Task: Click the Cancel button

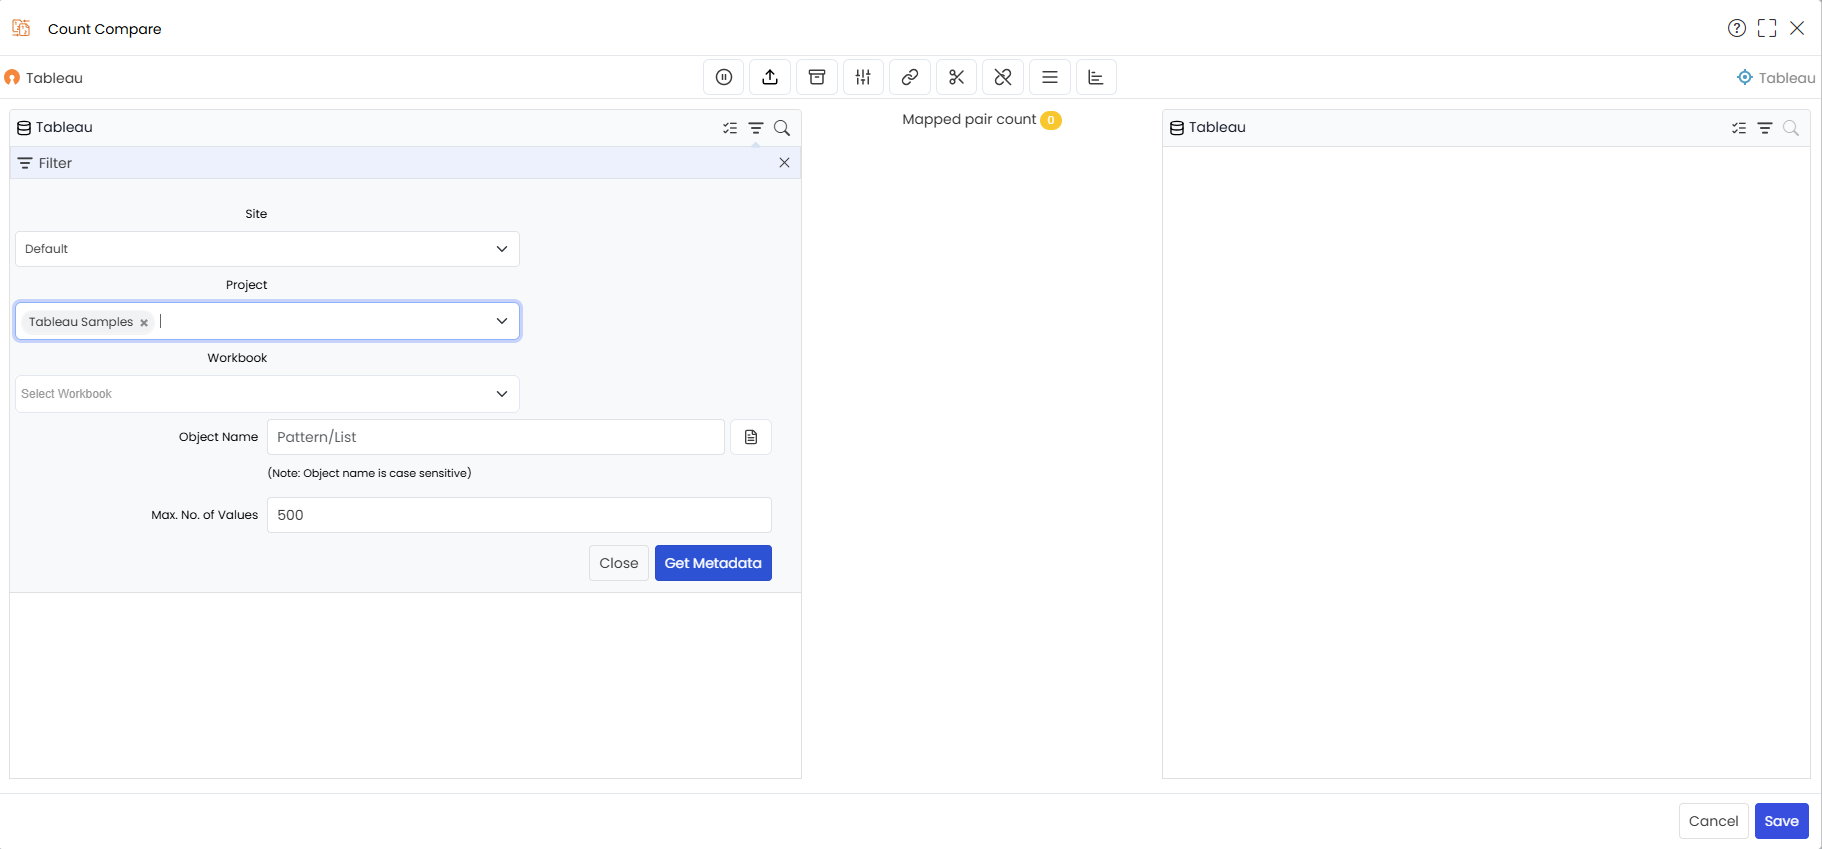Action: click(1713, 821)
